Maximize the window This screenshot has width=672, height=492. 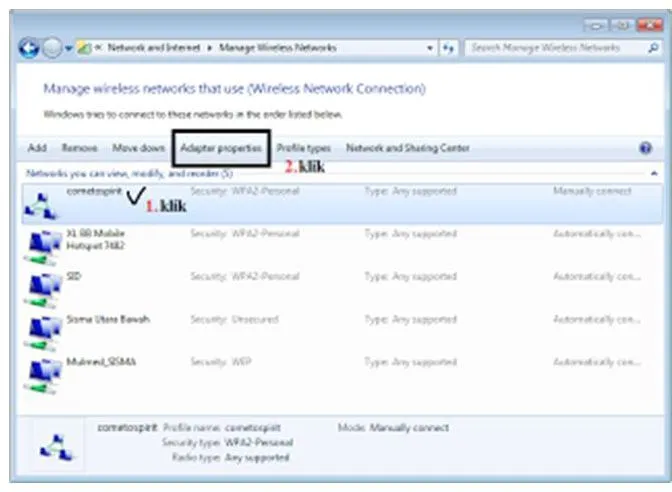tap(622, 26)
